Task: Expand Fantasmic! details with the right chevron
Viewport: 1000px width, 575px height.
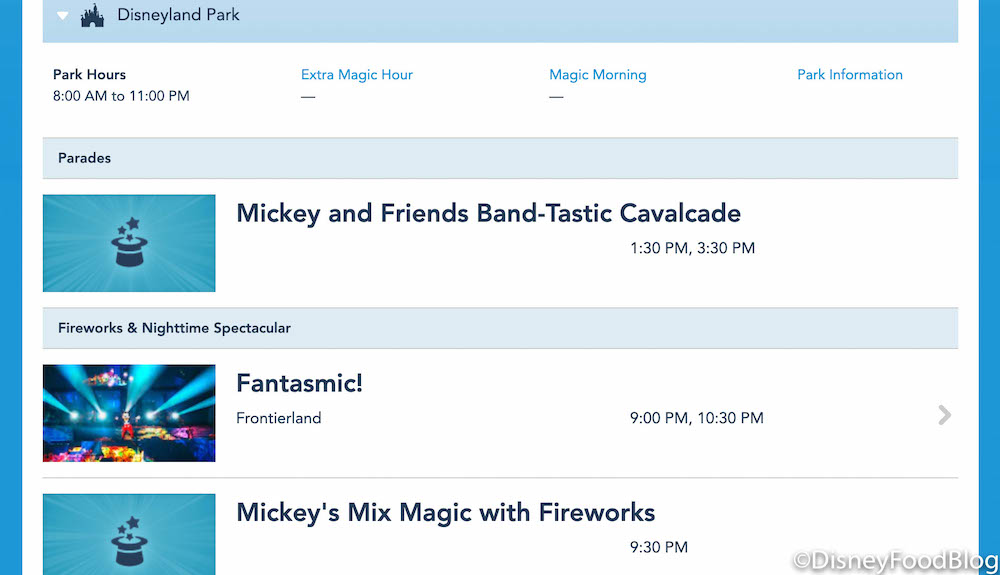Action: pos(945,415)
